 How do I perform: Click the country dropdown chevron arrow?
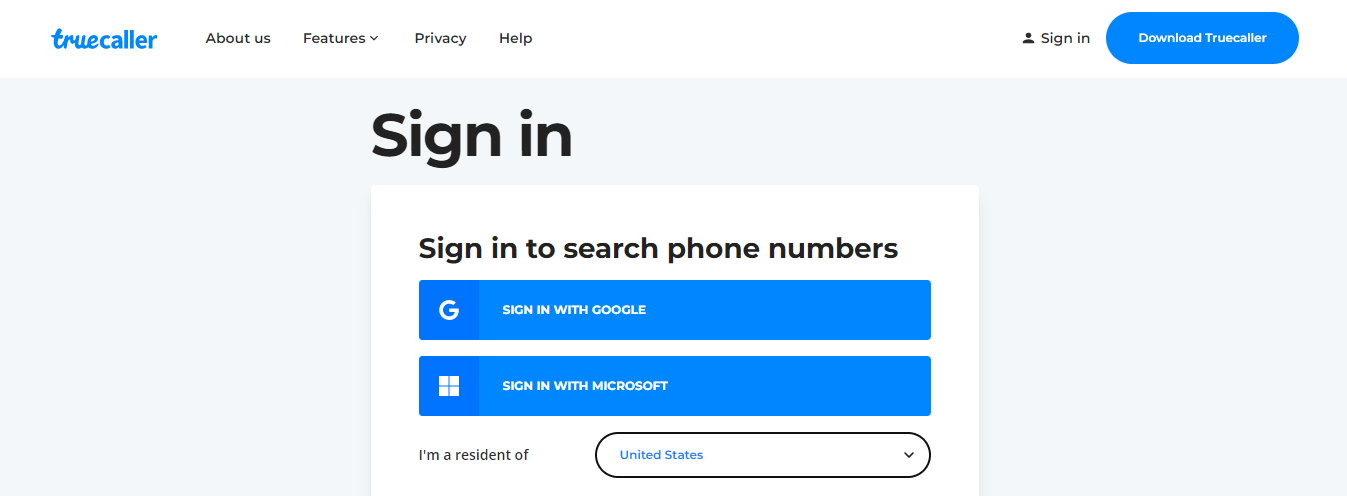(909, 455)
